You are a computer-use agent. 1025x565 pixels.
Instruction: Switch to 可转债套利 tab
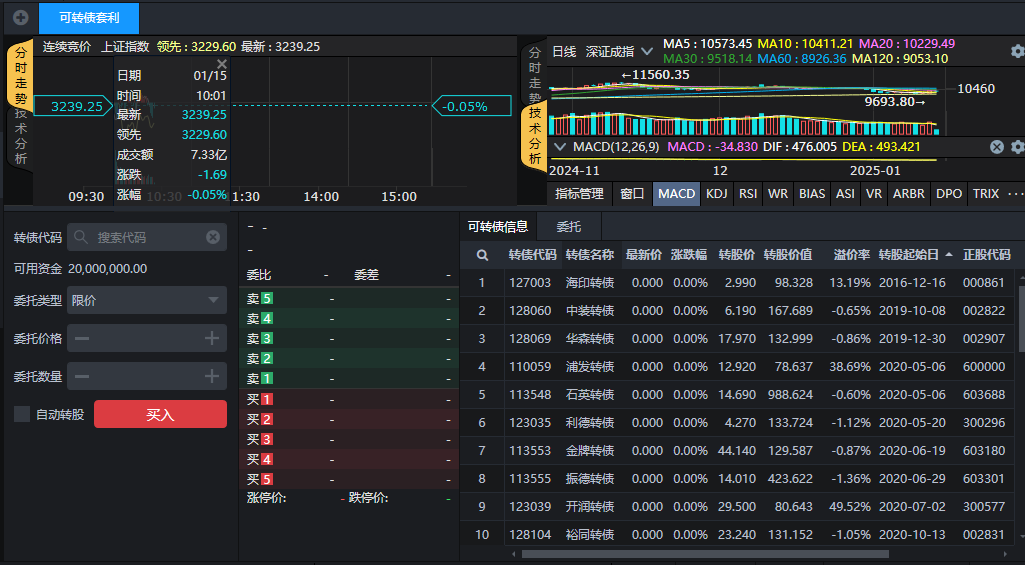89,18
